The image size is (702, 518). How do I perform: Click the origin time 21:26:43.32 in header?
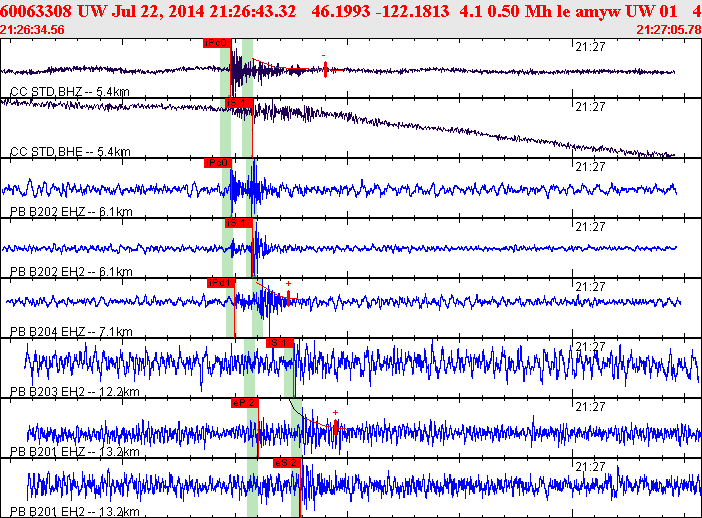click(253, 11)
